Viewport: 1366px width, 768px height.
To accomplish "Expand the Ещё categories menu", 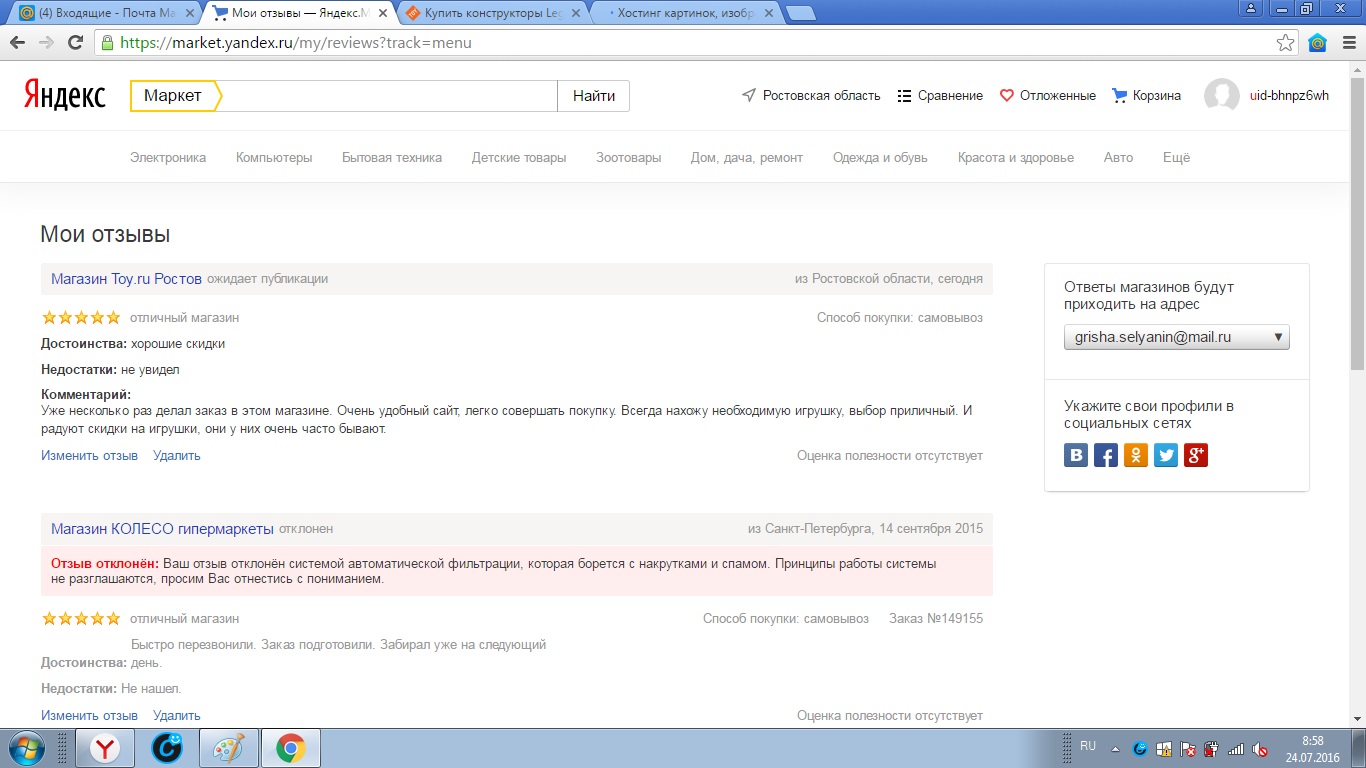I will coord(1176,157).
